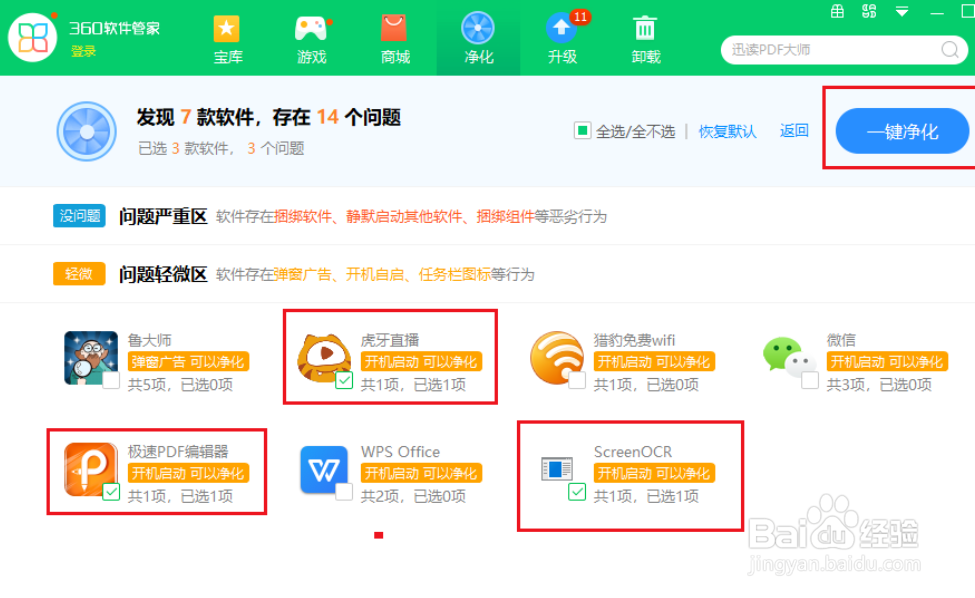Click 虎牙直播's 开机启动 可以净化 label
Viewport: 975px width, 598px height.
click(421, 362)
